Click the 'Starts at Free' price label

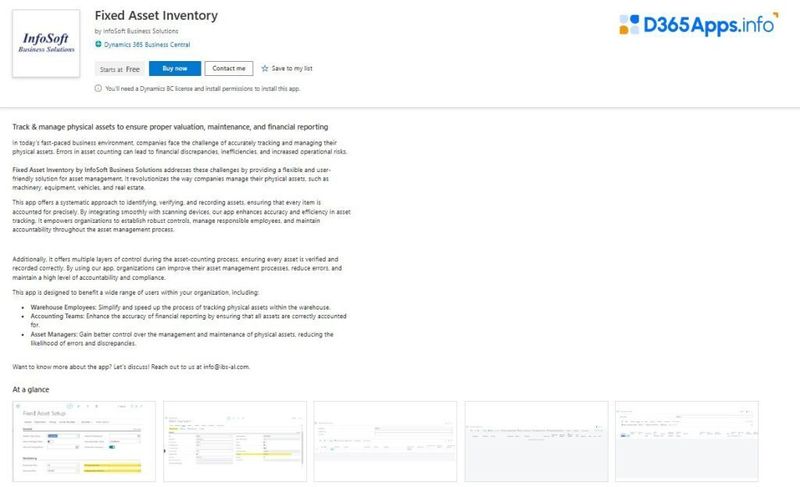pyautogui.click(x=120, y=69)
